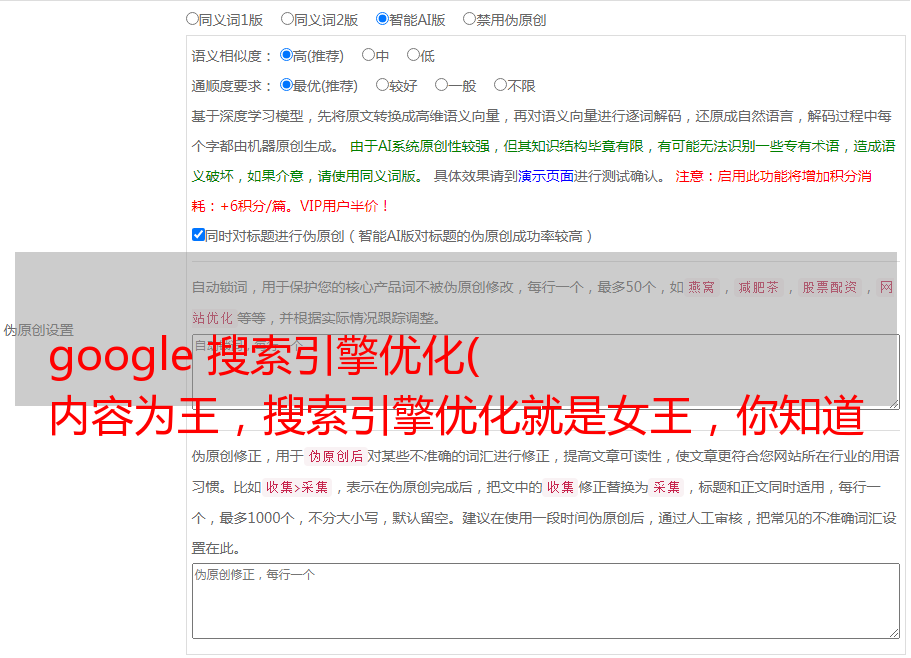Image resolution: width=911 pixels, height=658 pixels.
Task: Set 语义相似度 to 低
Action: click(x=414, y=56)
